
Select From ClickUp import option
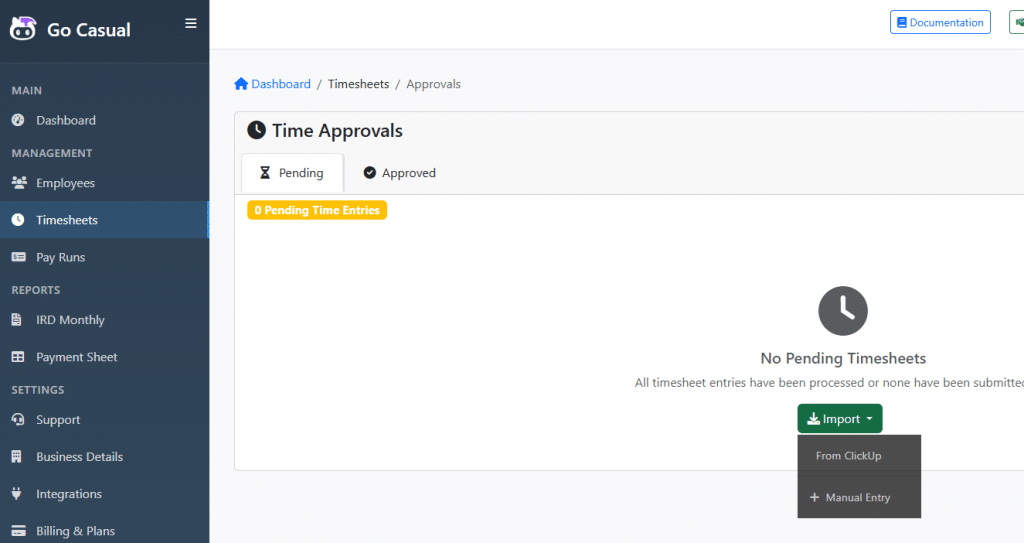click(x=848, y=456)
